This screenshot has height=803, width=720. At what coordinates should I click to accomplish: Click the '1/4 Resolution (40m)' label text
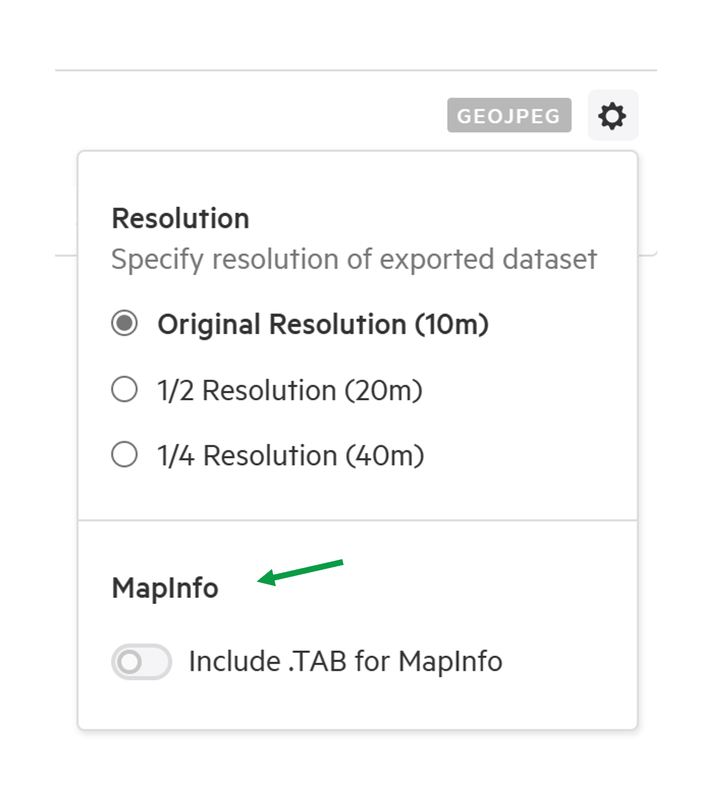point(291,455)
